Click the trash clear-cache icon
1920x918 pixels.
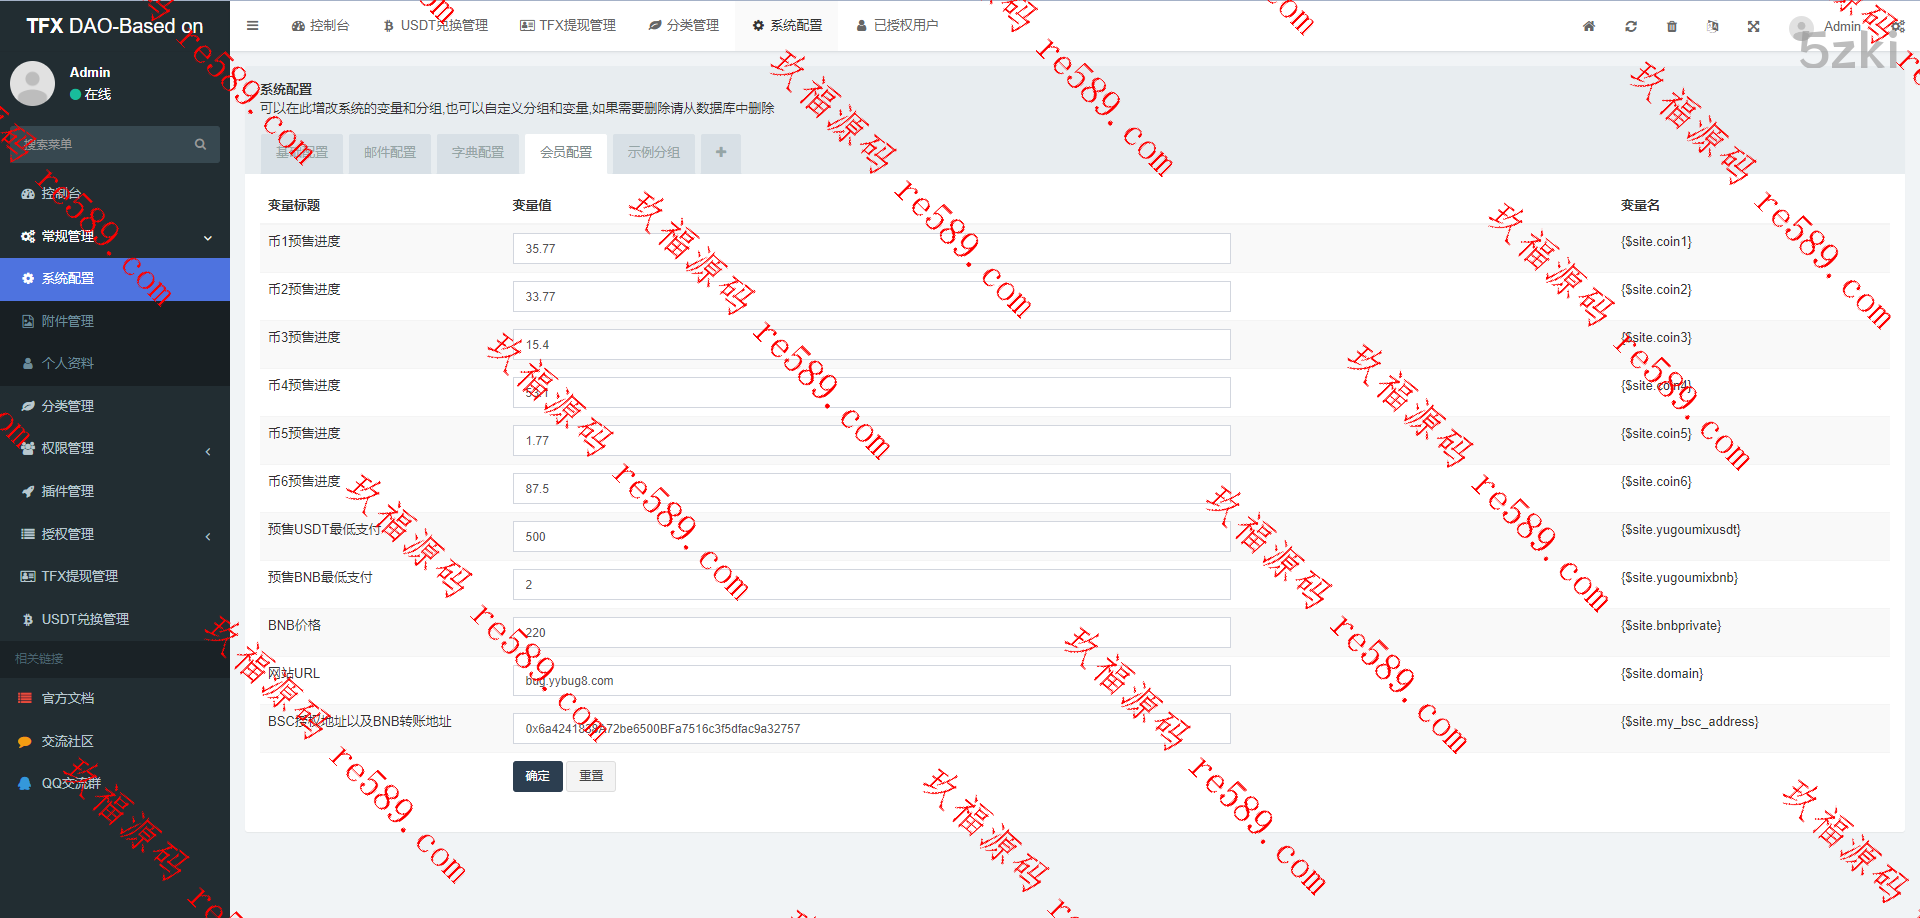coord(1672,27)
